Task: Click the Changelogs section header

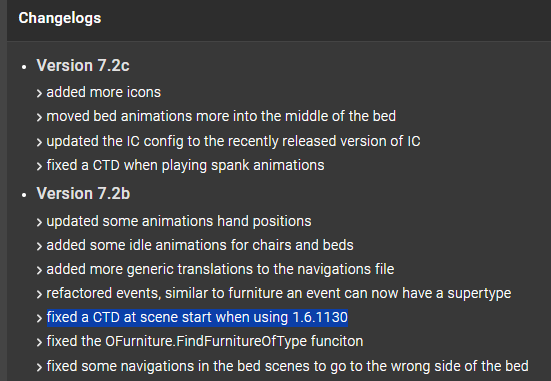Action: coord(60,18)
